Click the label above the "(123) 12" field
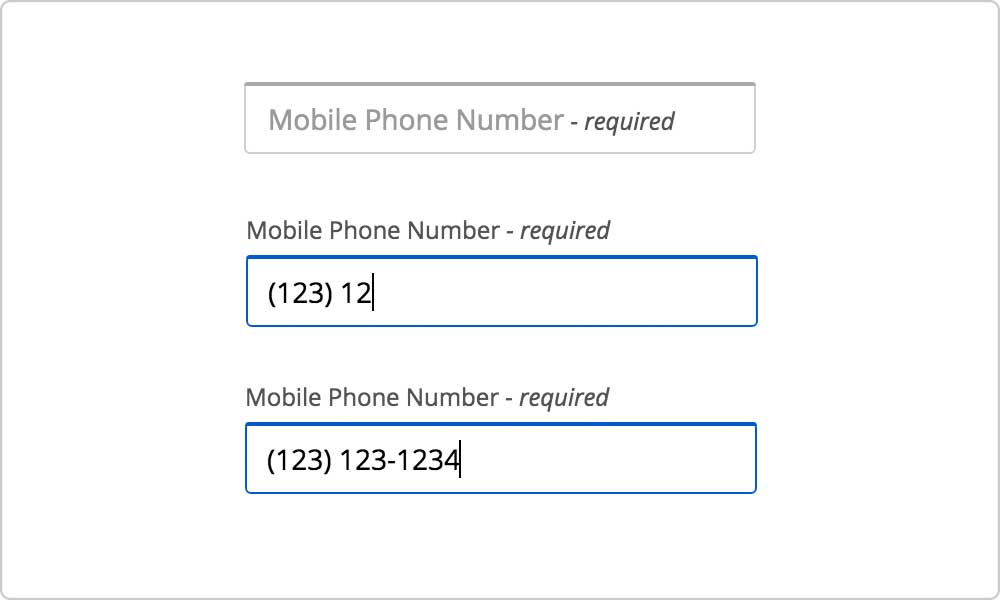The width and height of the screenshot is (1000, 600). tap(428, 231)
